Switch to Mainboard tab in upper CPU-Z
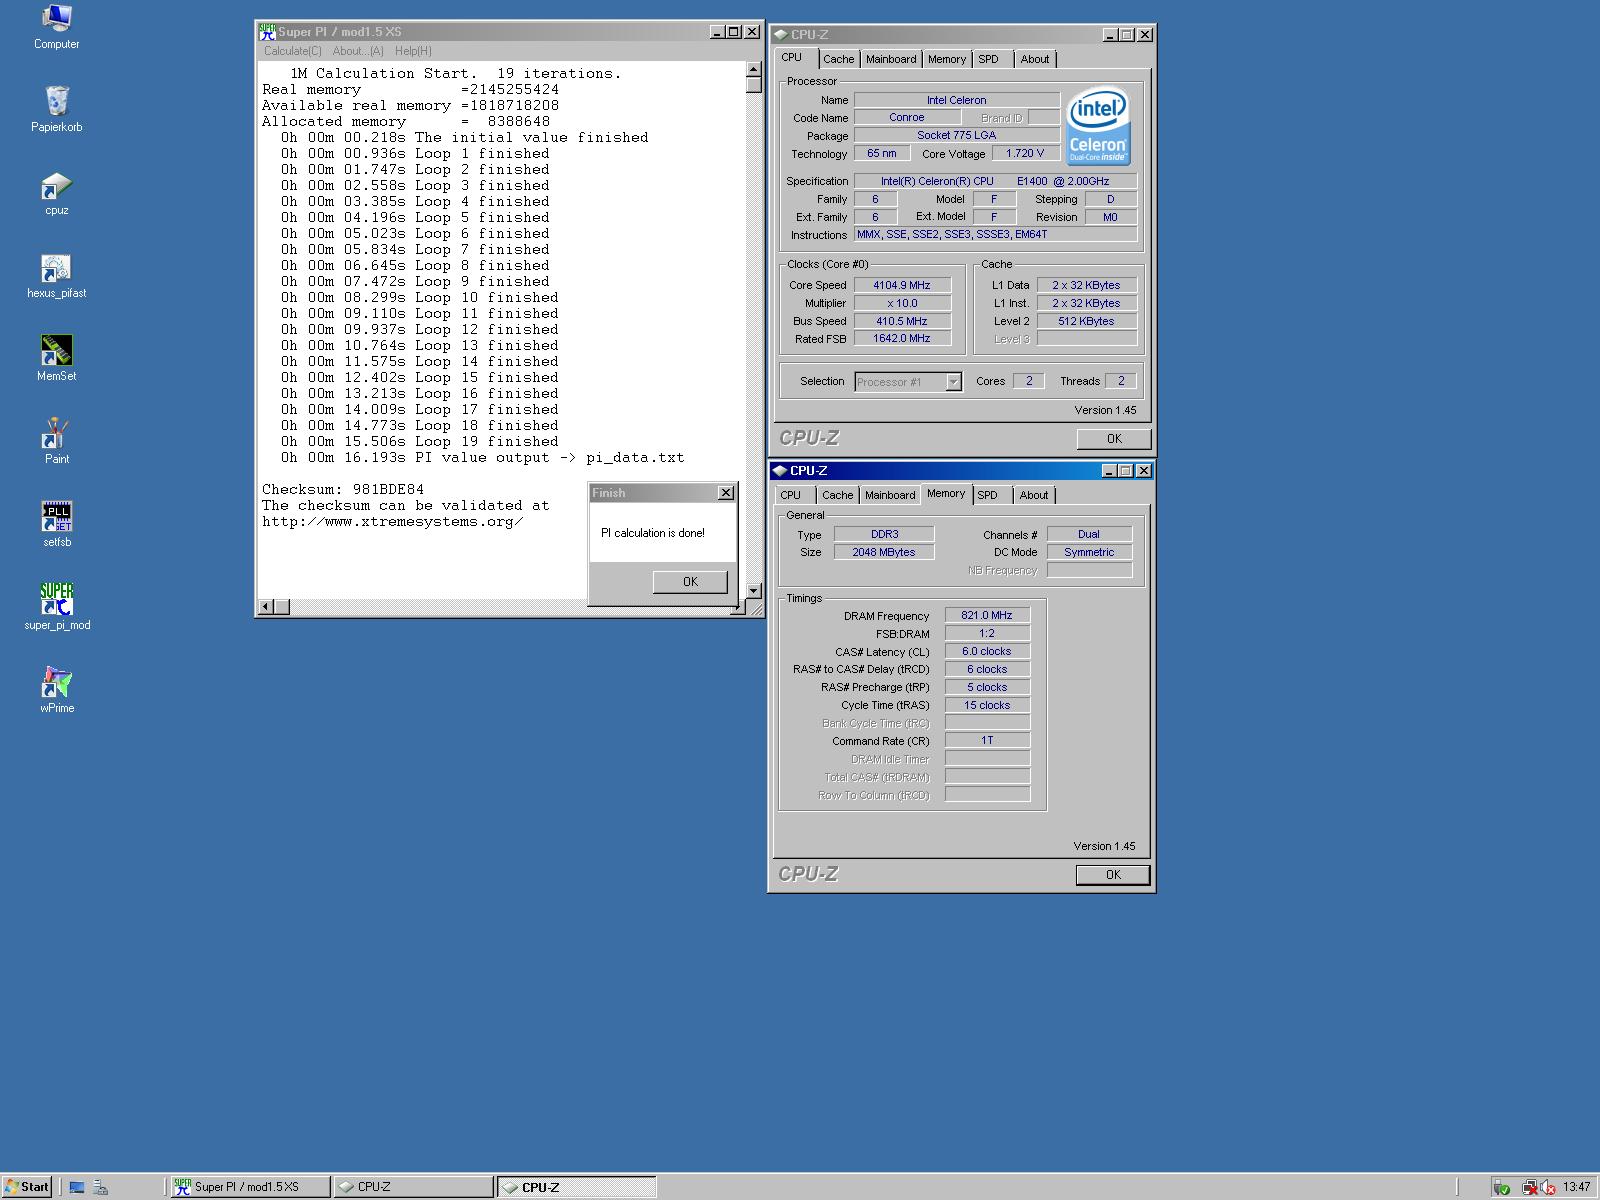The width and height of the screenshot is (1600, 1200). pyautogui.click(x=891, y=59)
